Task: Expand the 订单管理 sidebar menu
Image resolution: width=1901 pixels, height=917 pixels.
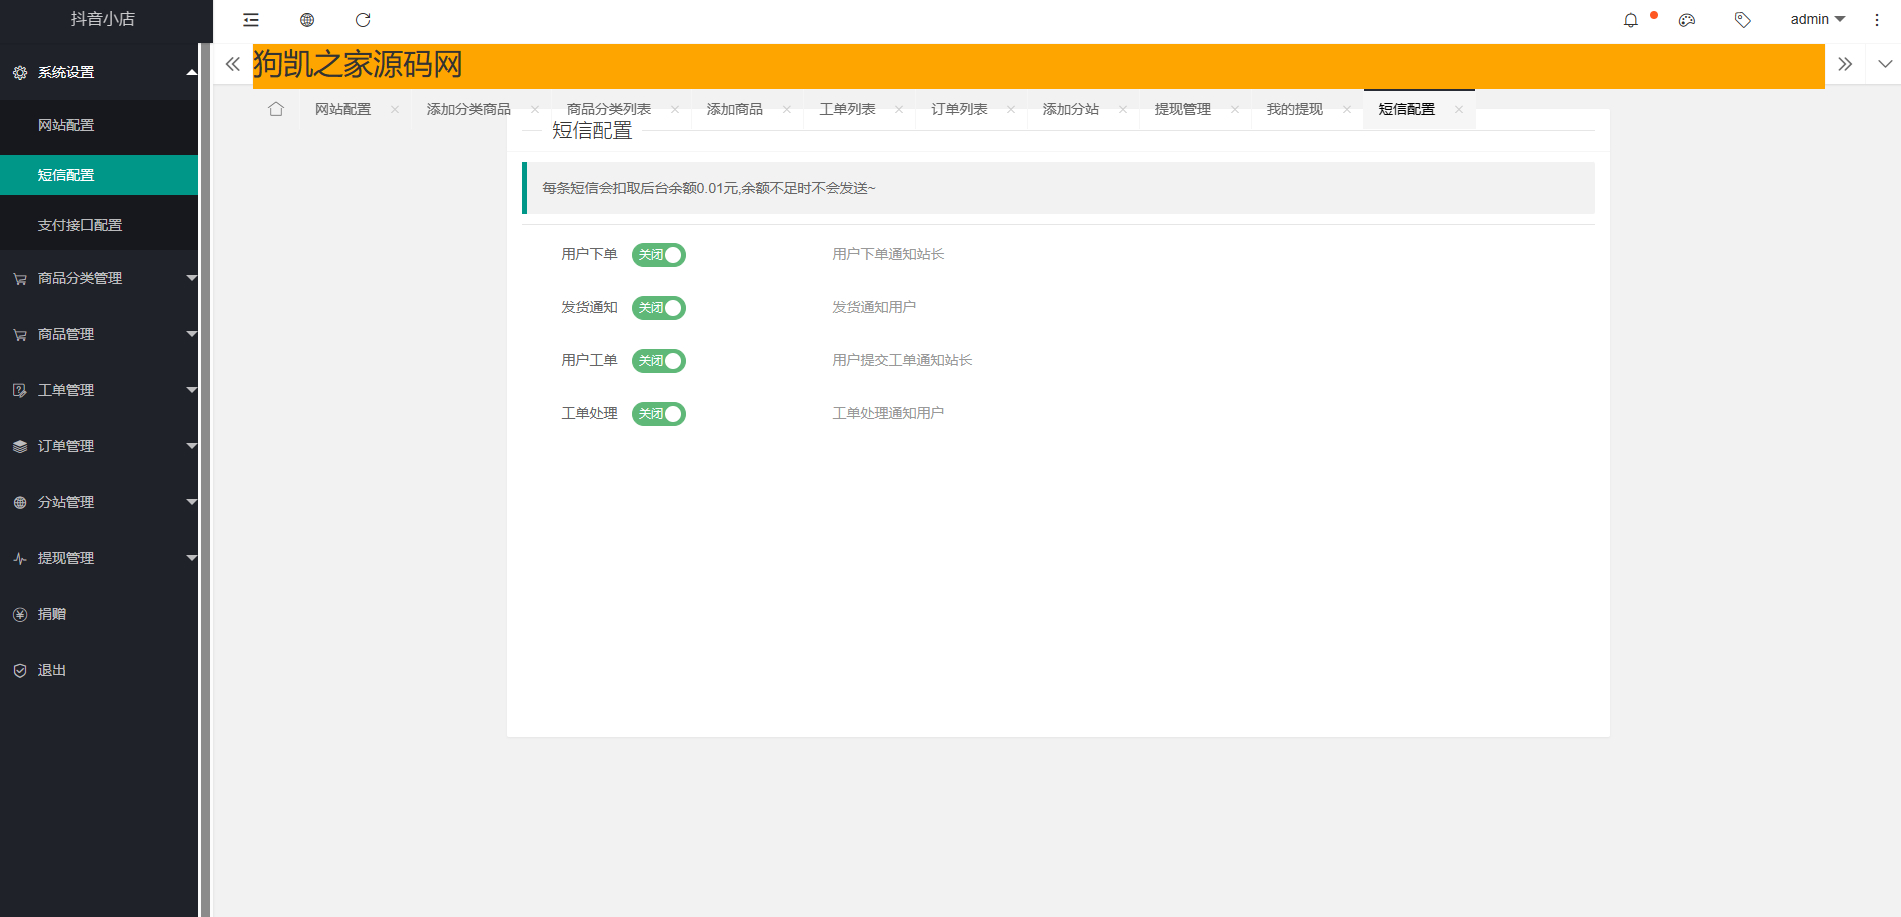Action: [100, 446]
